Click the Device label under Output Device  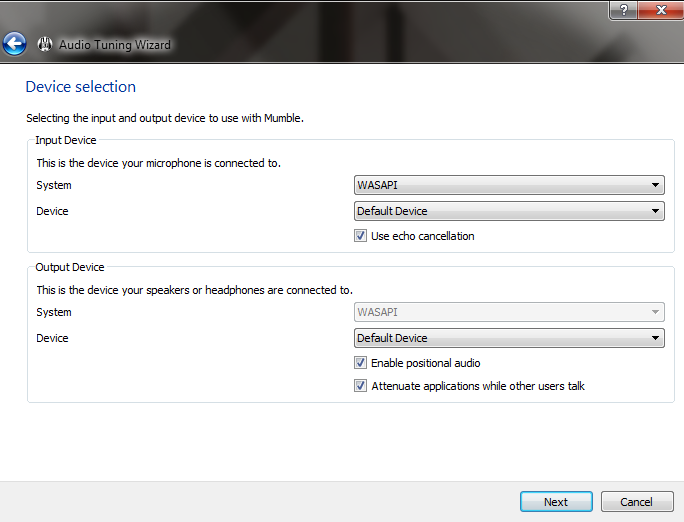tap(52, 338)
